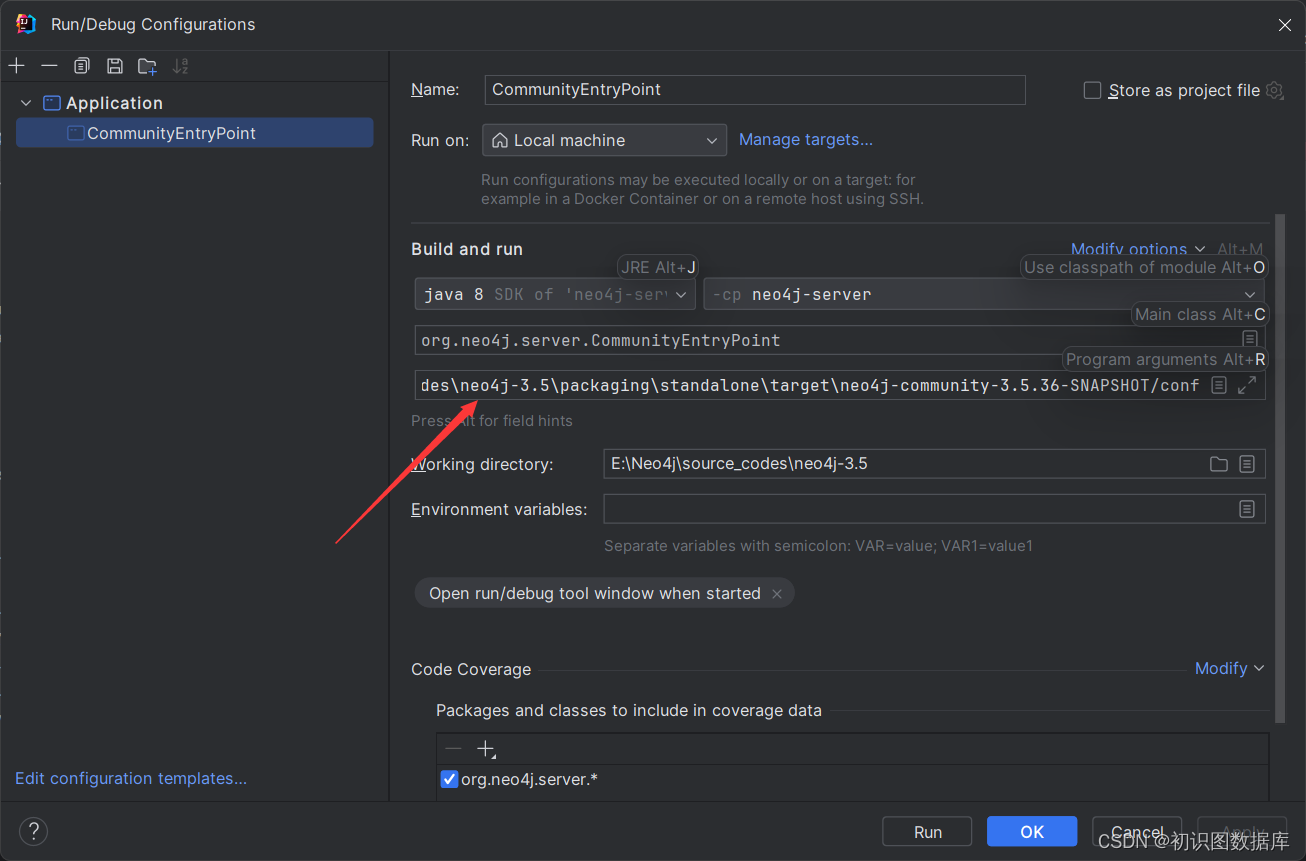The height and width of the screenshot is (861, 1306).
Task: Browse for working directory folder
Action: coord(1218,464)
